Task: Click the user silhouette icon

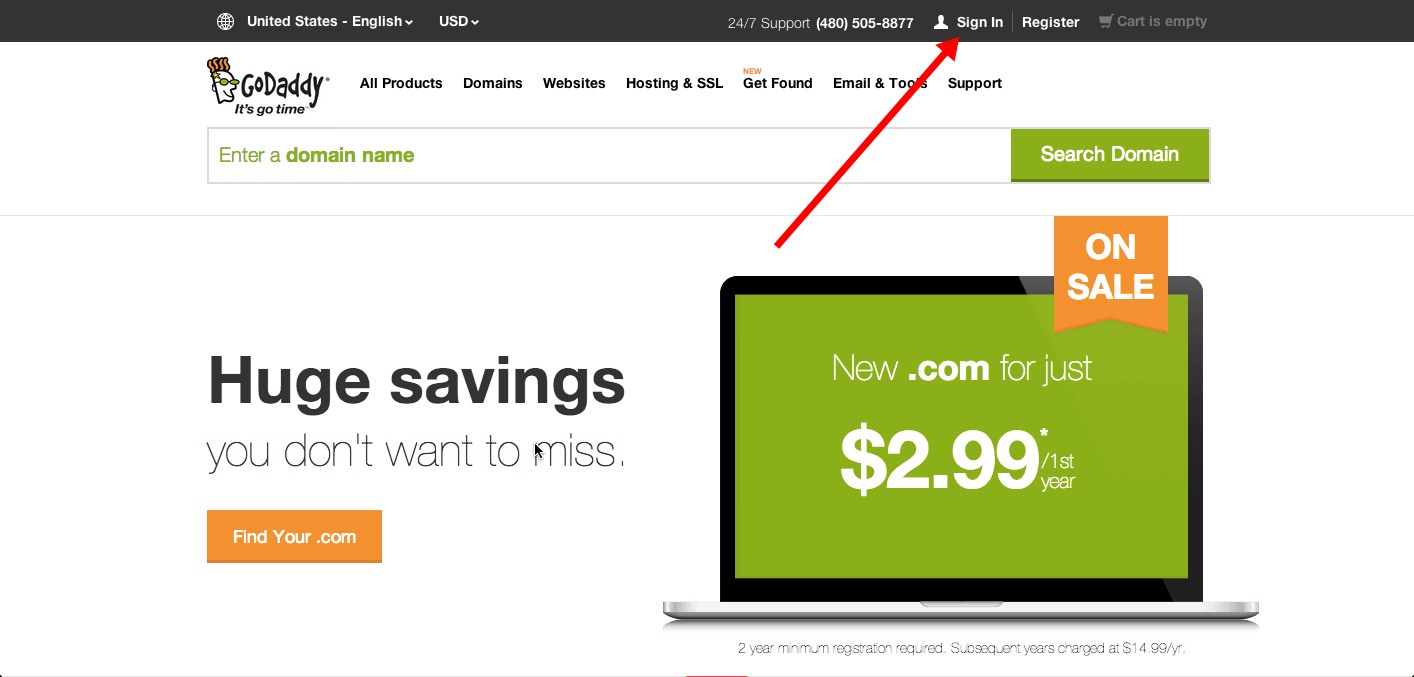Action: point(940,21)
